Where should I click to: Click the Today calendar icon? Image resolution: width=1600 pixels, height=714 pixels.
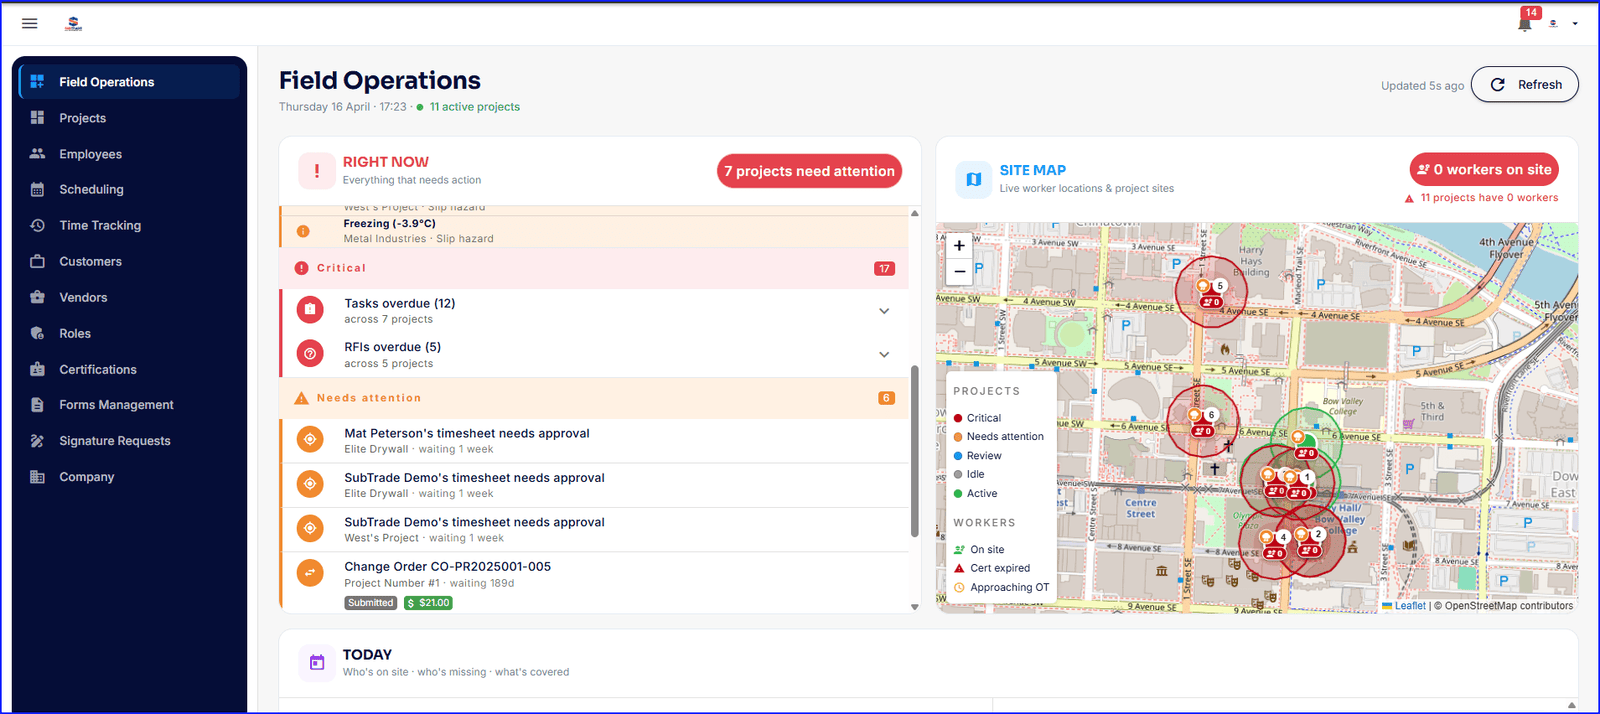click(x=317, y=662)
